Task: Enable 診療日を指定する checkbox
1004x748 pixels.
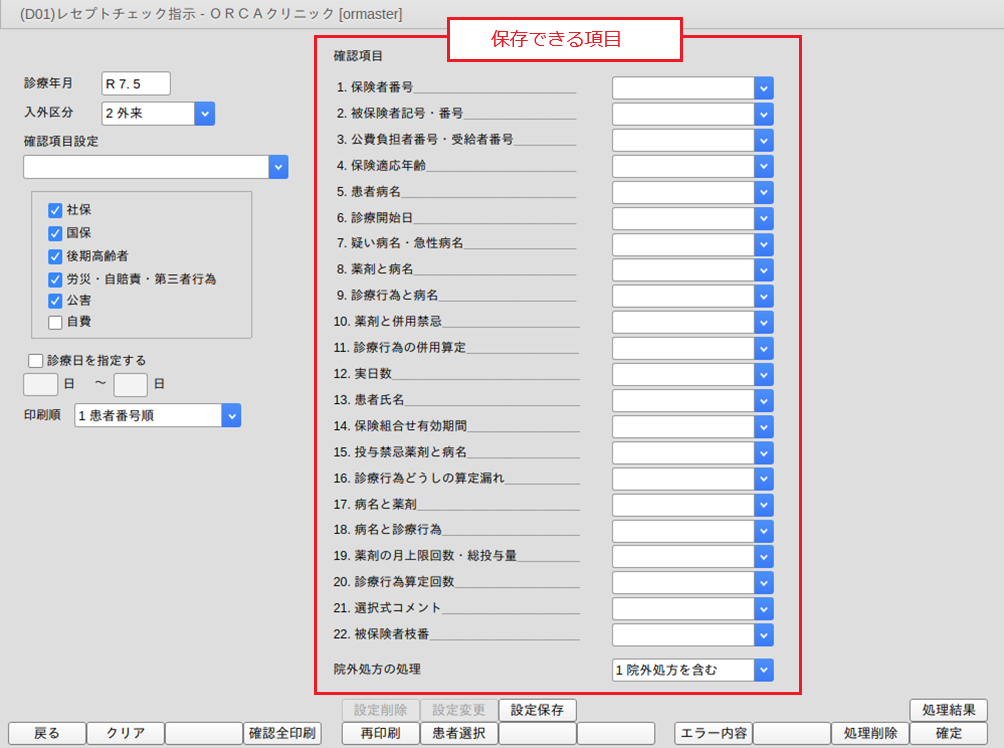Action: pyautogui.click(x=36, y=360)
